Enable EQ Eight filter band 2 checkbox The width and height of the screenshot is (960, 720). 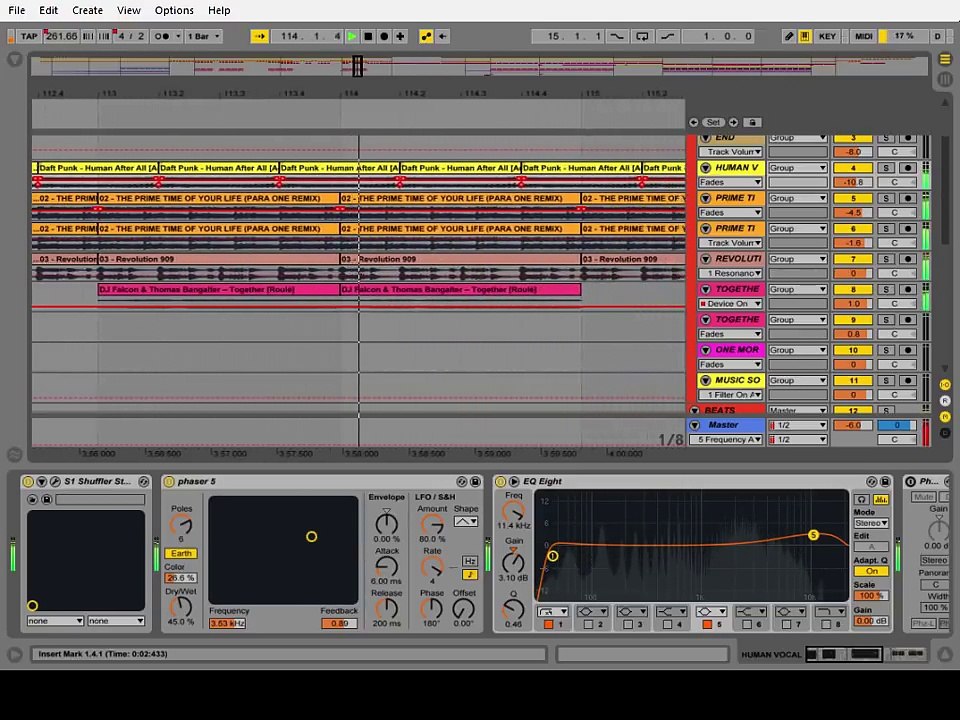click(x=588, y=624)
